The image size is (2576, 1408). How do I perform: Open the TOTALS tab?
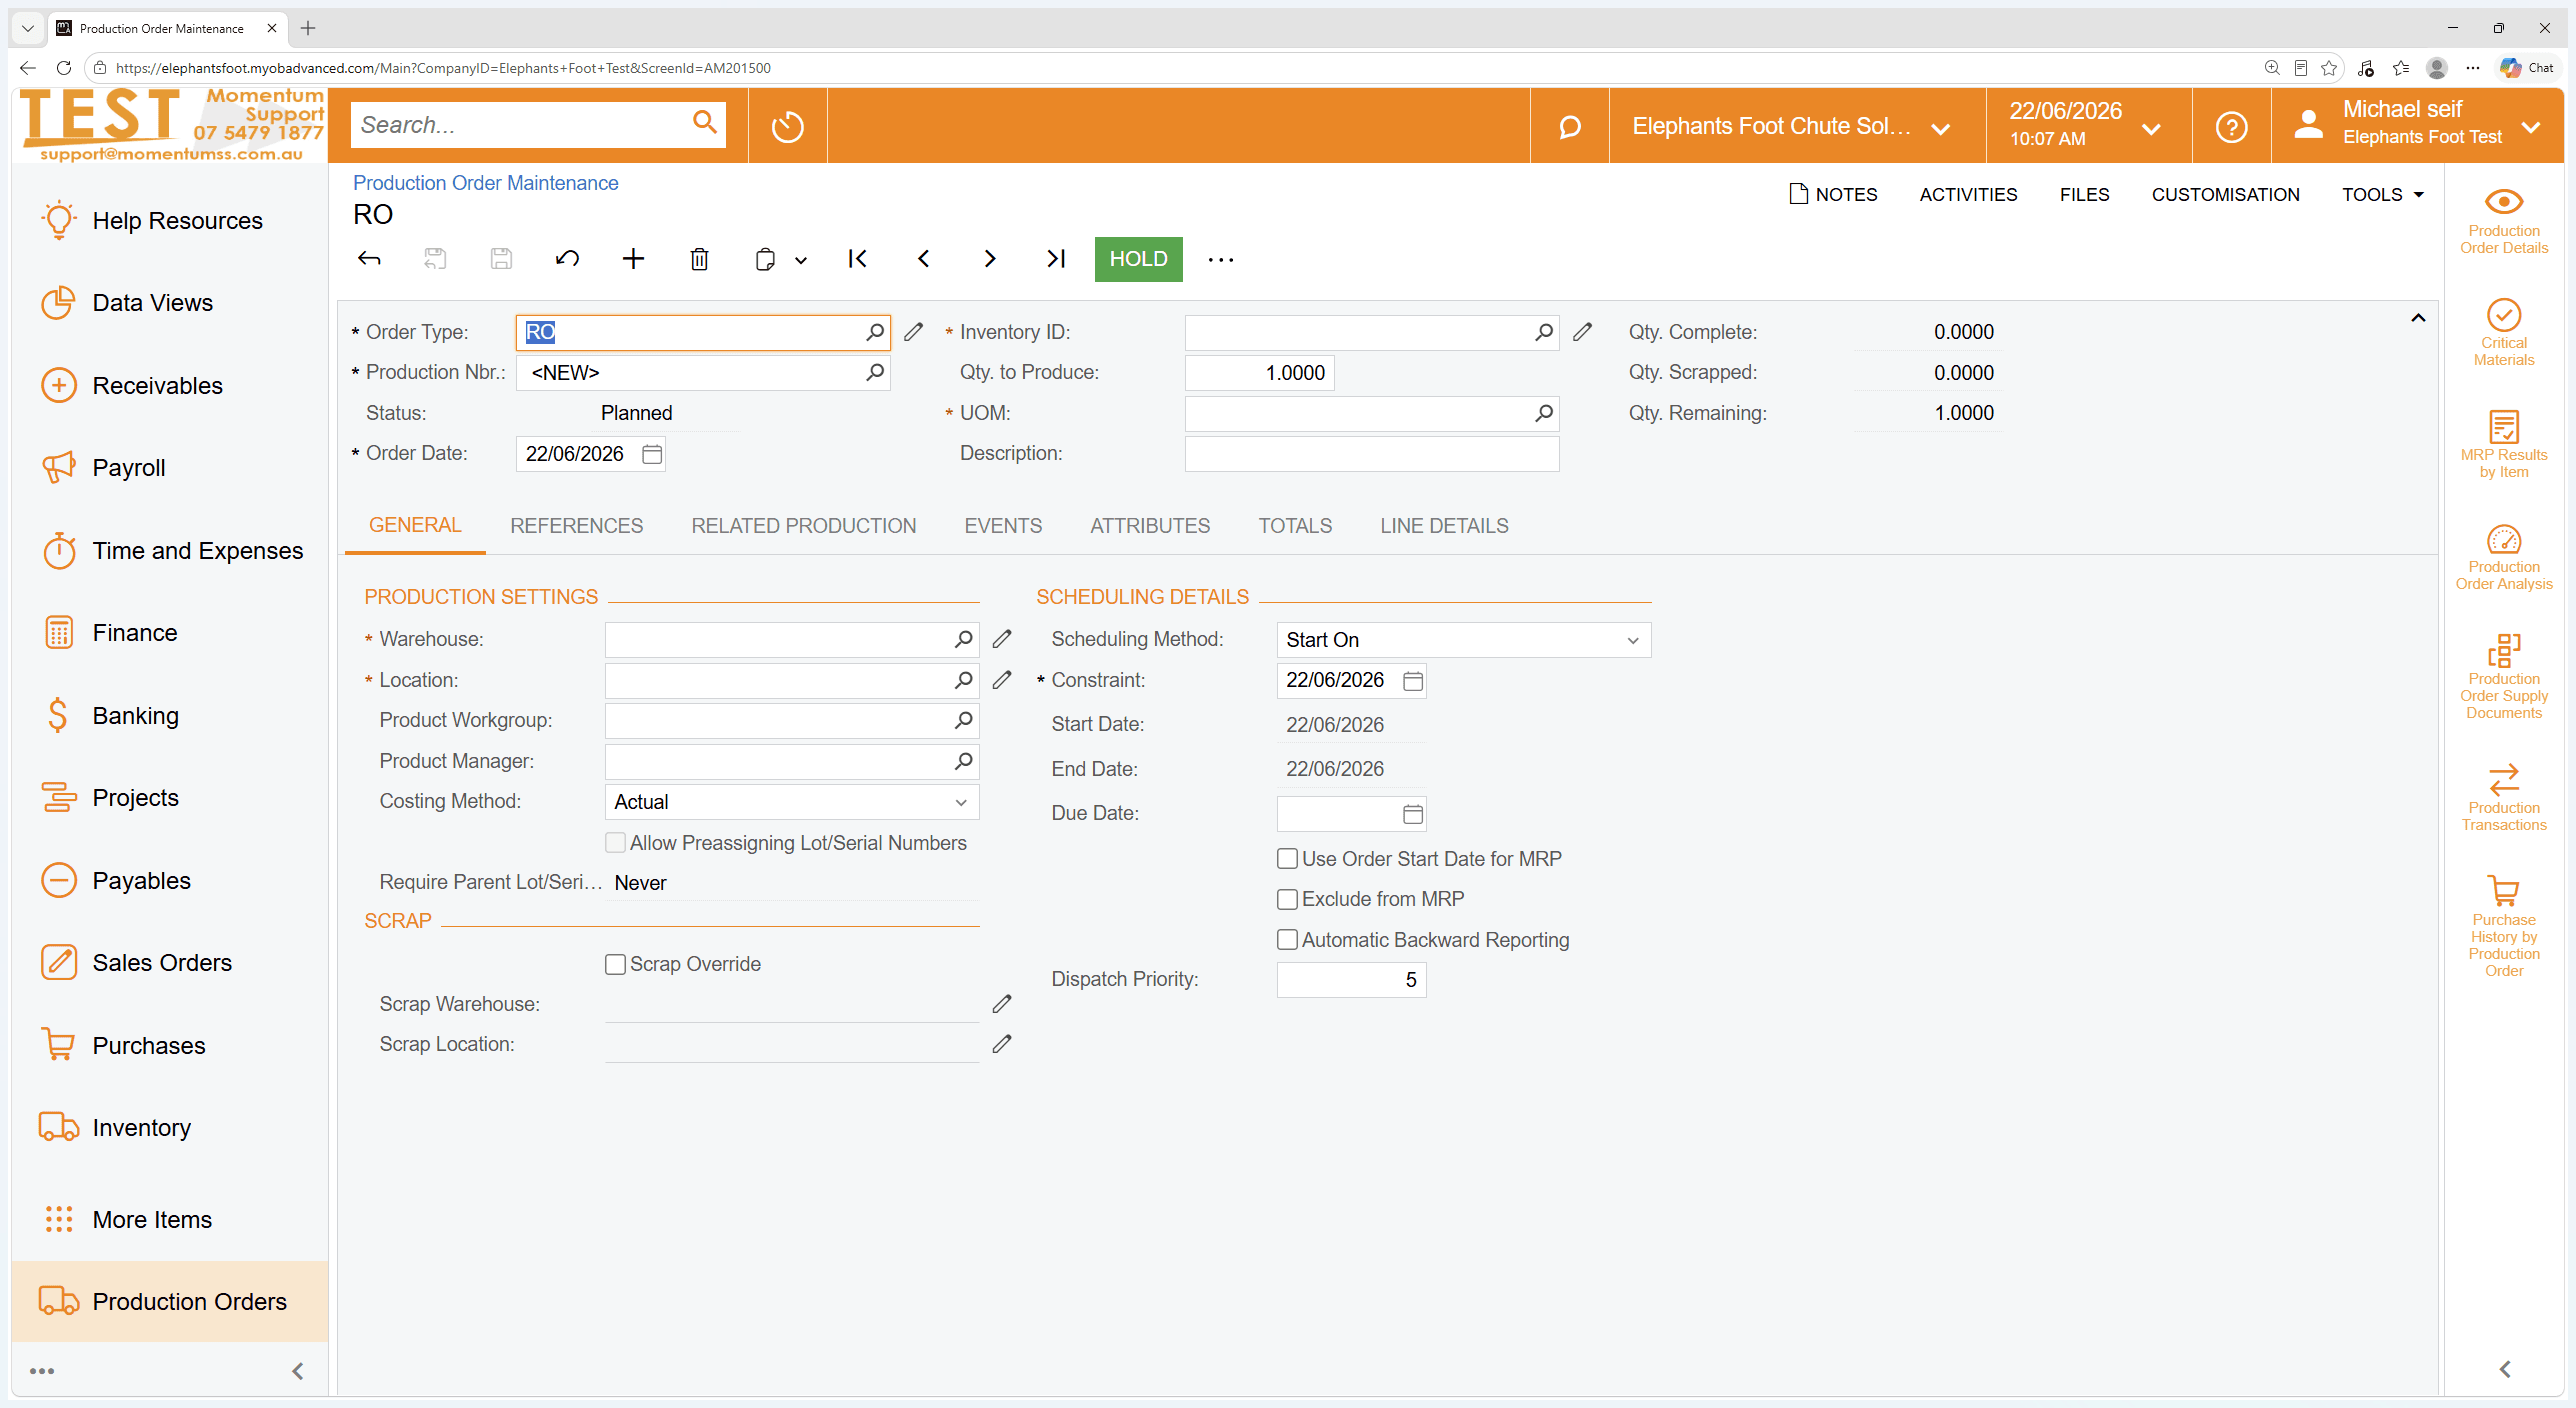(1295, 526)
